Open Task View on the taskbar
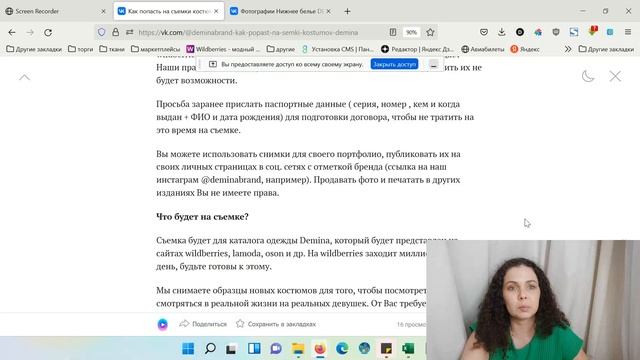Viewport: 640px width, 360px height. [x=231, y=349]
